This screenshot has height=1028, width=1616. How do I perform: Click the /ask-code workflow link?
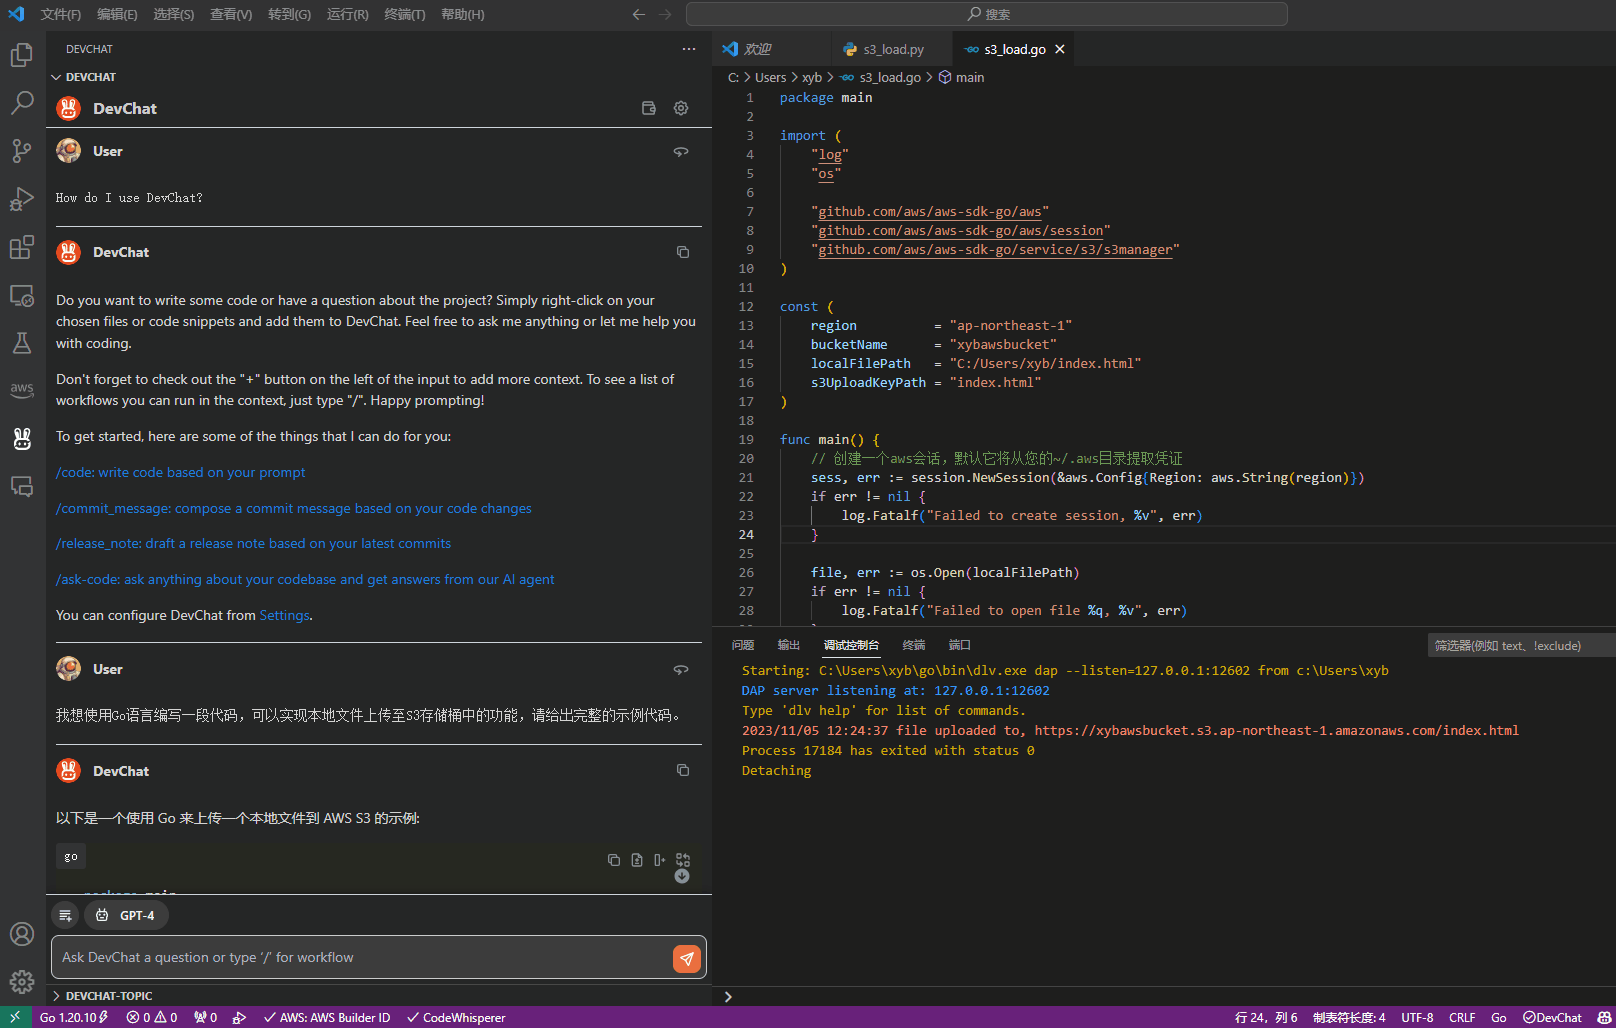pyautogui.click(x=305, y=579)
